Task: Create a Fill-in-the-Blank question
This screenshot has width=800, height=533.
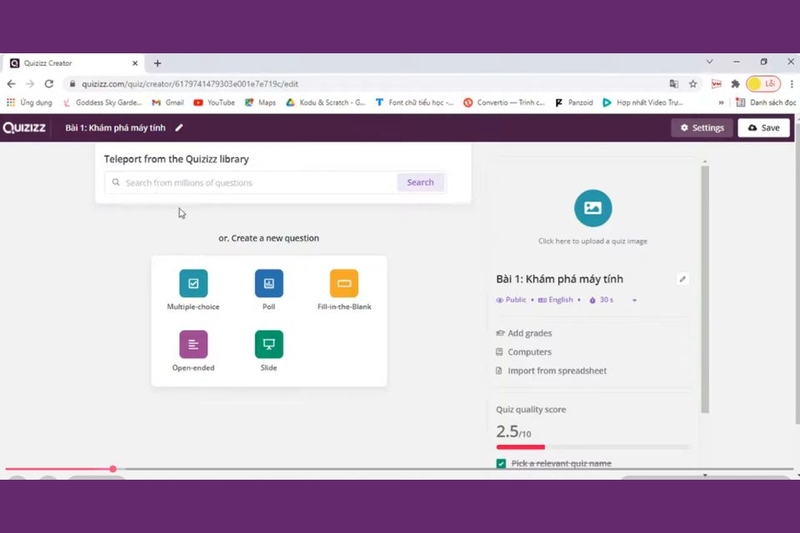Action: (344, 290)
